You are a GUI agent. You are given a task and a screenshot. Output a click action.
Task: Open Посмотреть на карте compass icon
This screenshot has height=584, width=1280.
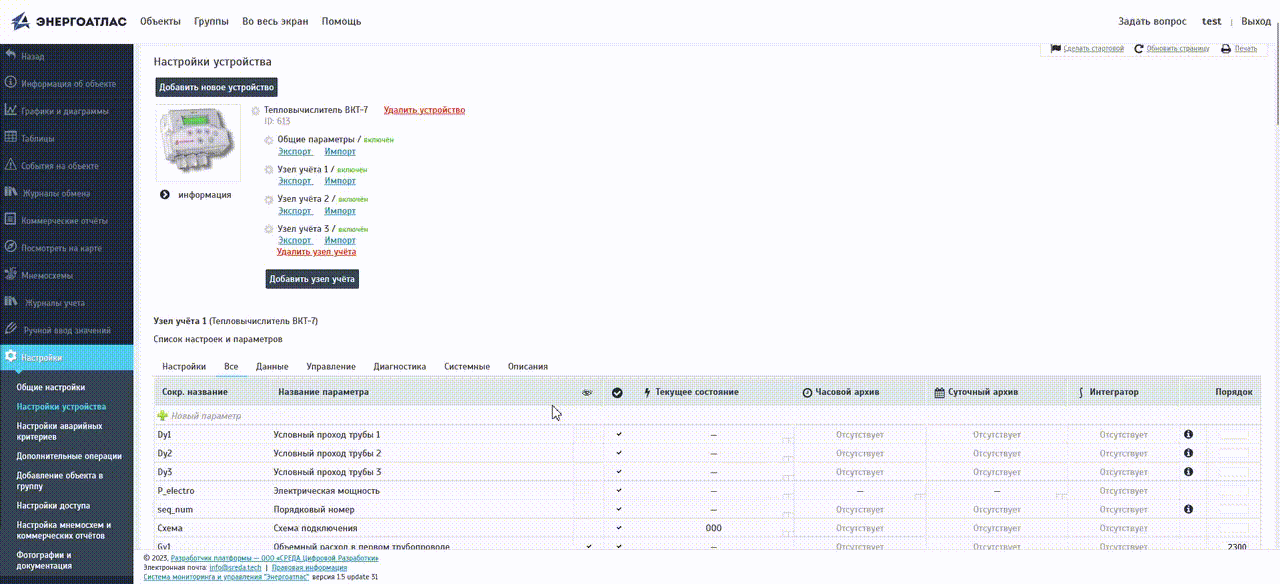pyautogui.click(x=10, y=247)
